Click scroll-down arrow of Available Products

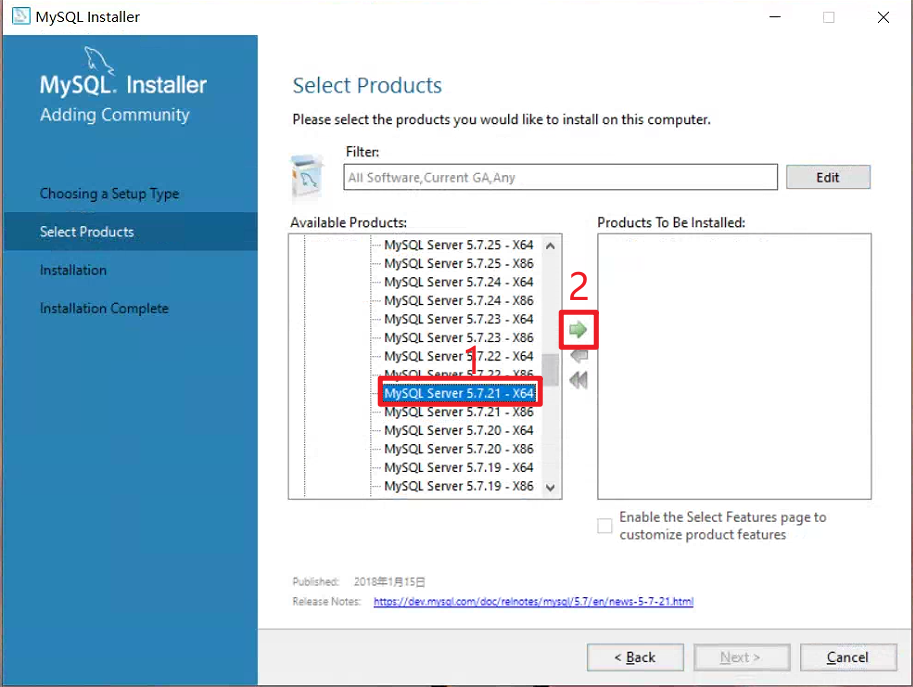coord(550,487)
